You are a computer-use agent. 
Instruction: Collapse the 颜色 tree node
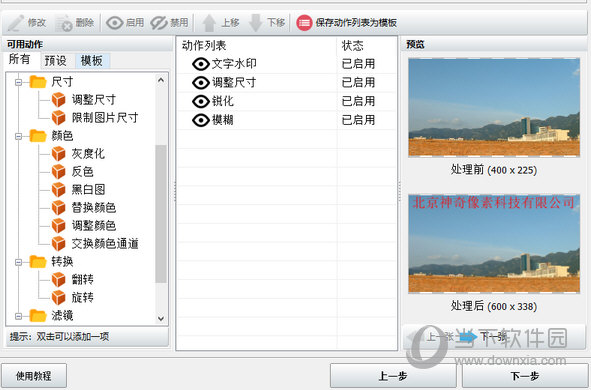[x=18, y=136]
